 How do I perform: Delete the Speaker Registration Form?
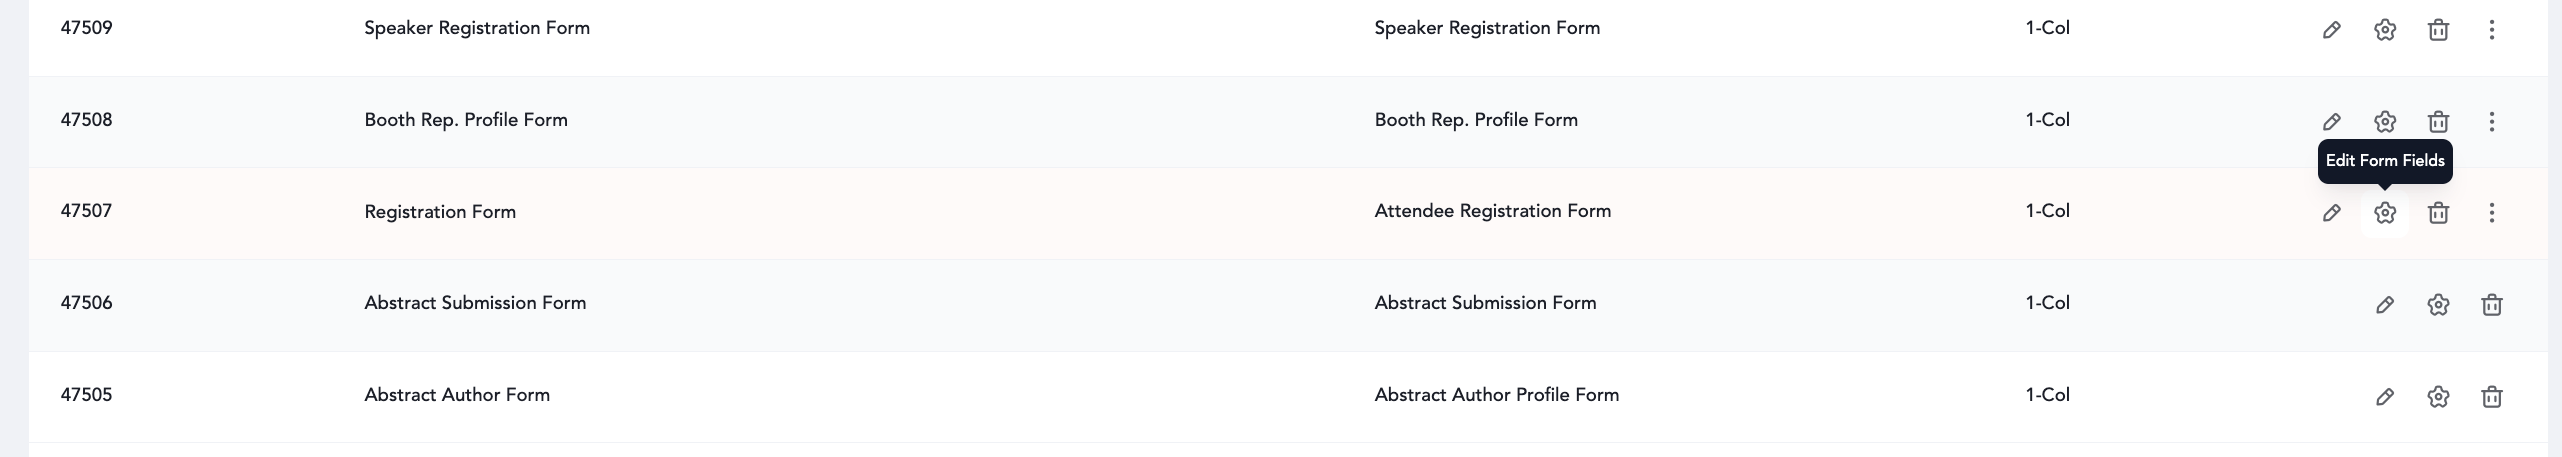coord(2438,30)
